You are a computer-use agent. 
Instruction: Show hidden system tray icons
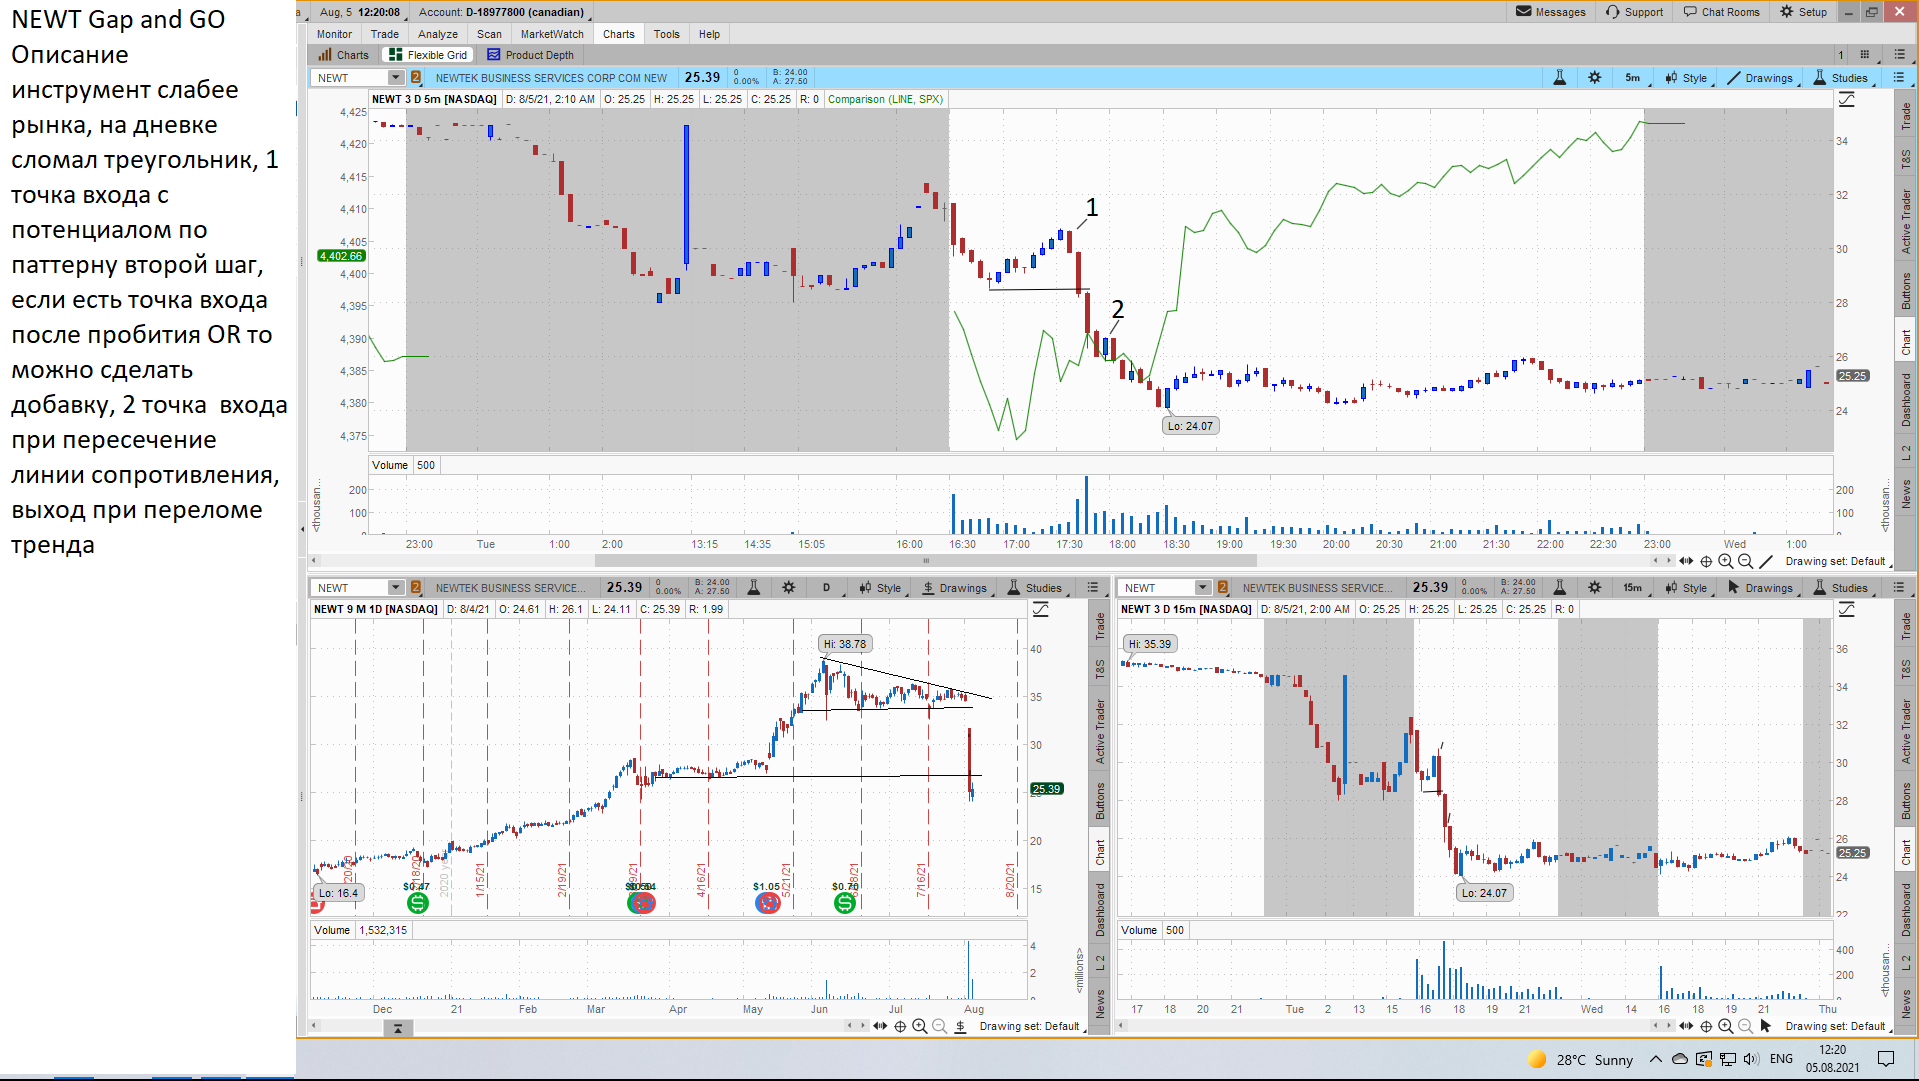coord(1656,1059)
